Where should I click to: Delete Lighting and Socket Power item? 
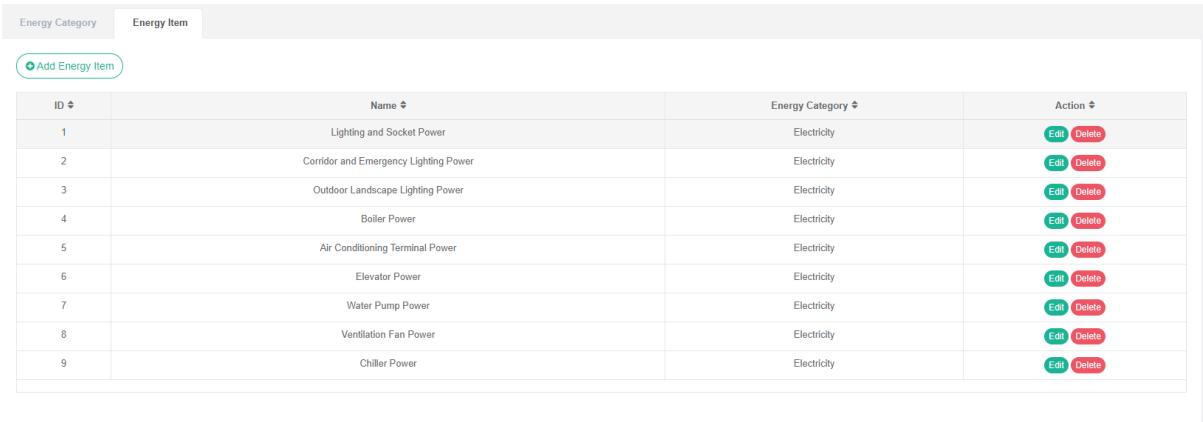(x=1088, y=135)
